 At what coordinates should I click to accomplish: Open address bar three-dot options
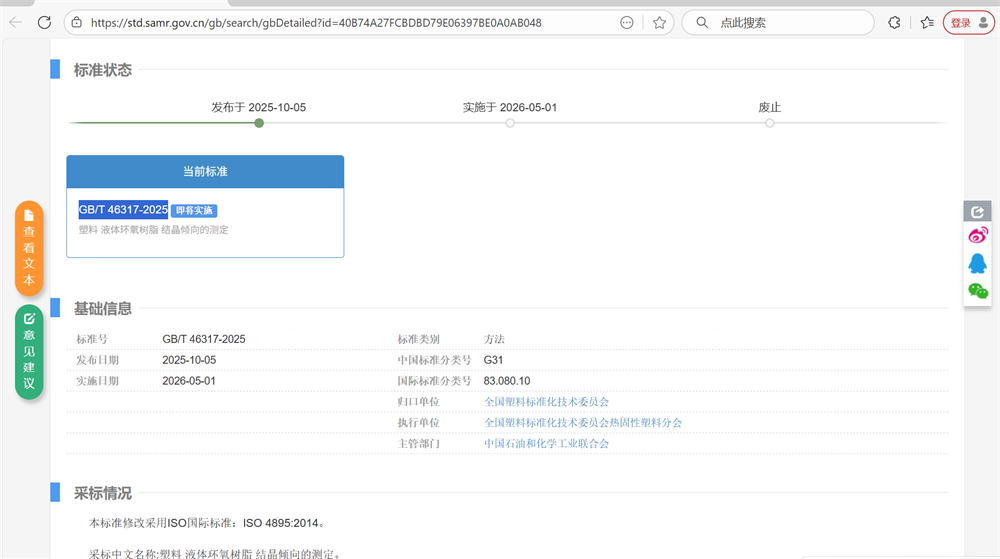pos(627,22)
